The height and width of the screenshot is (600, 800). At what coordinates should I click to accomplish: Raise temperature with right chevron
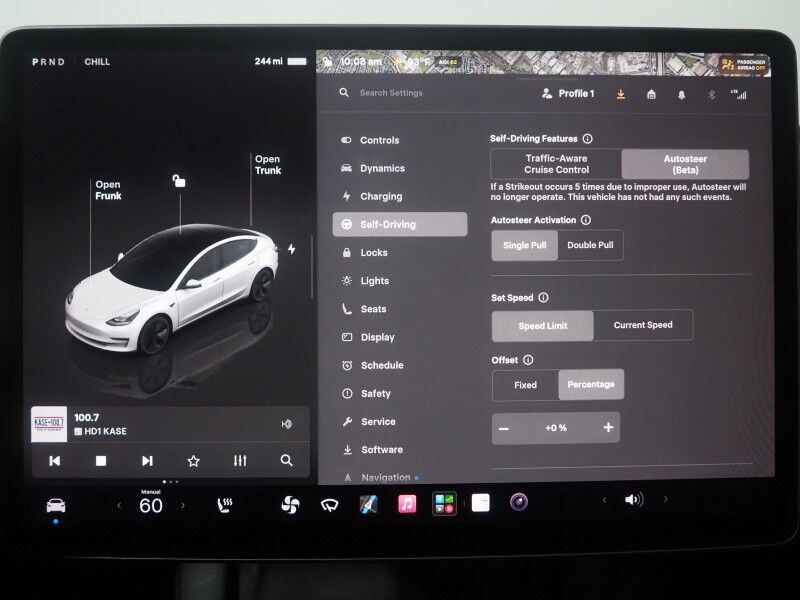tap(183, 506)
